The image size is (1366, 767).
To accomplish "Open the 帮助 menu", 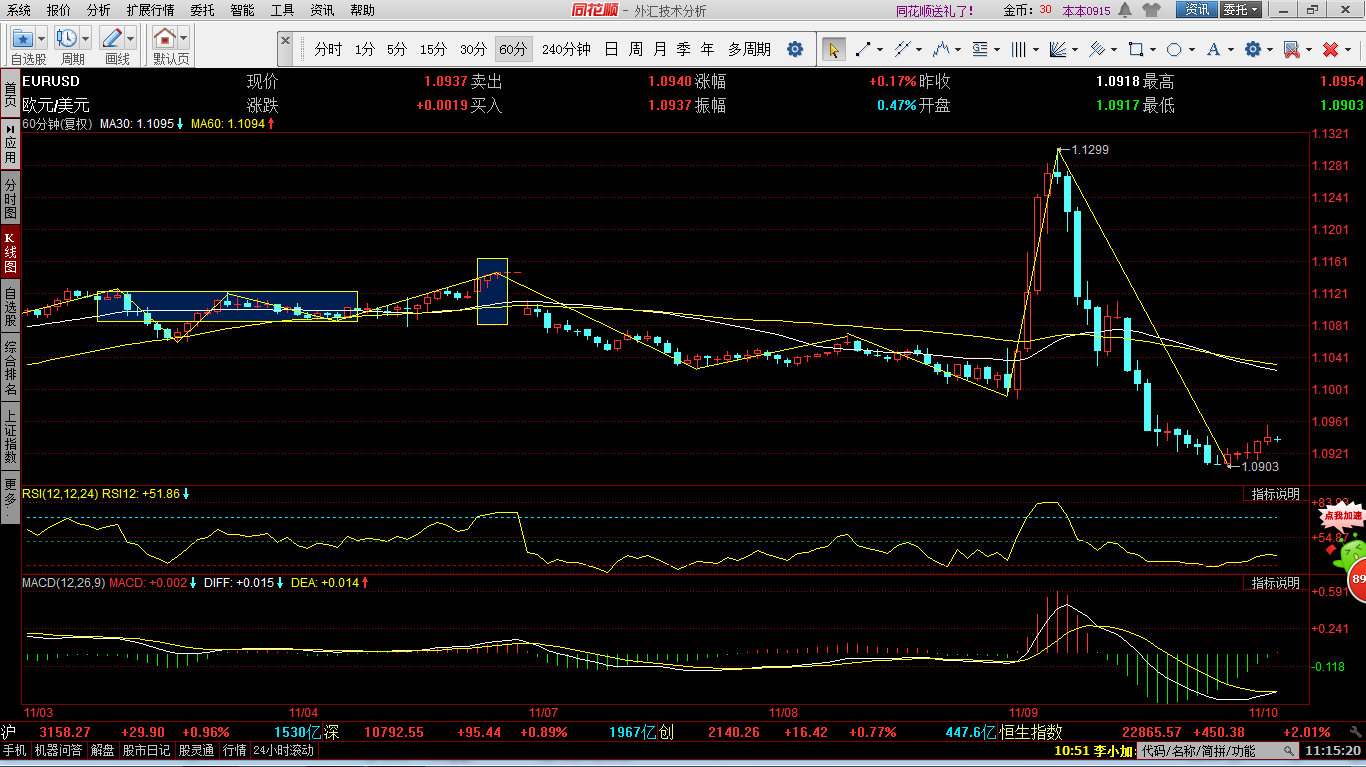I will coord(362,10).
